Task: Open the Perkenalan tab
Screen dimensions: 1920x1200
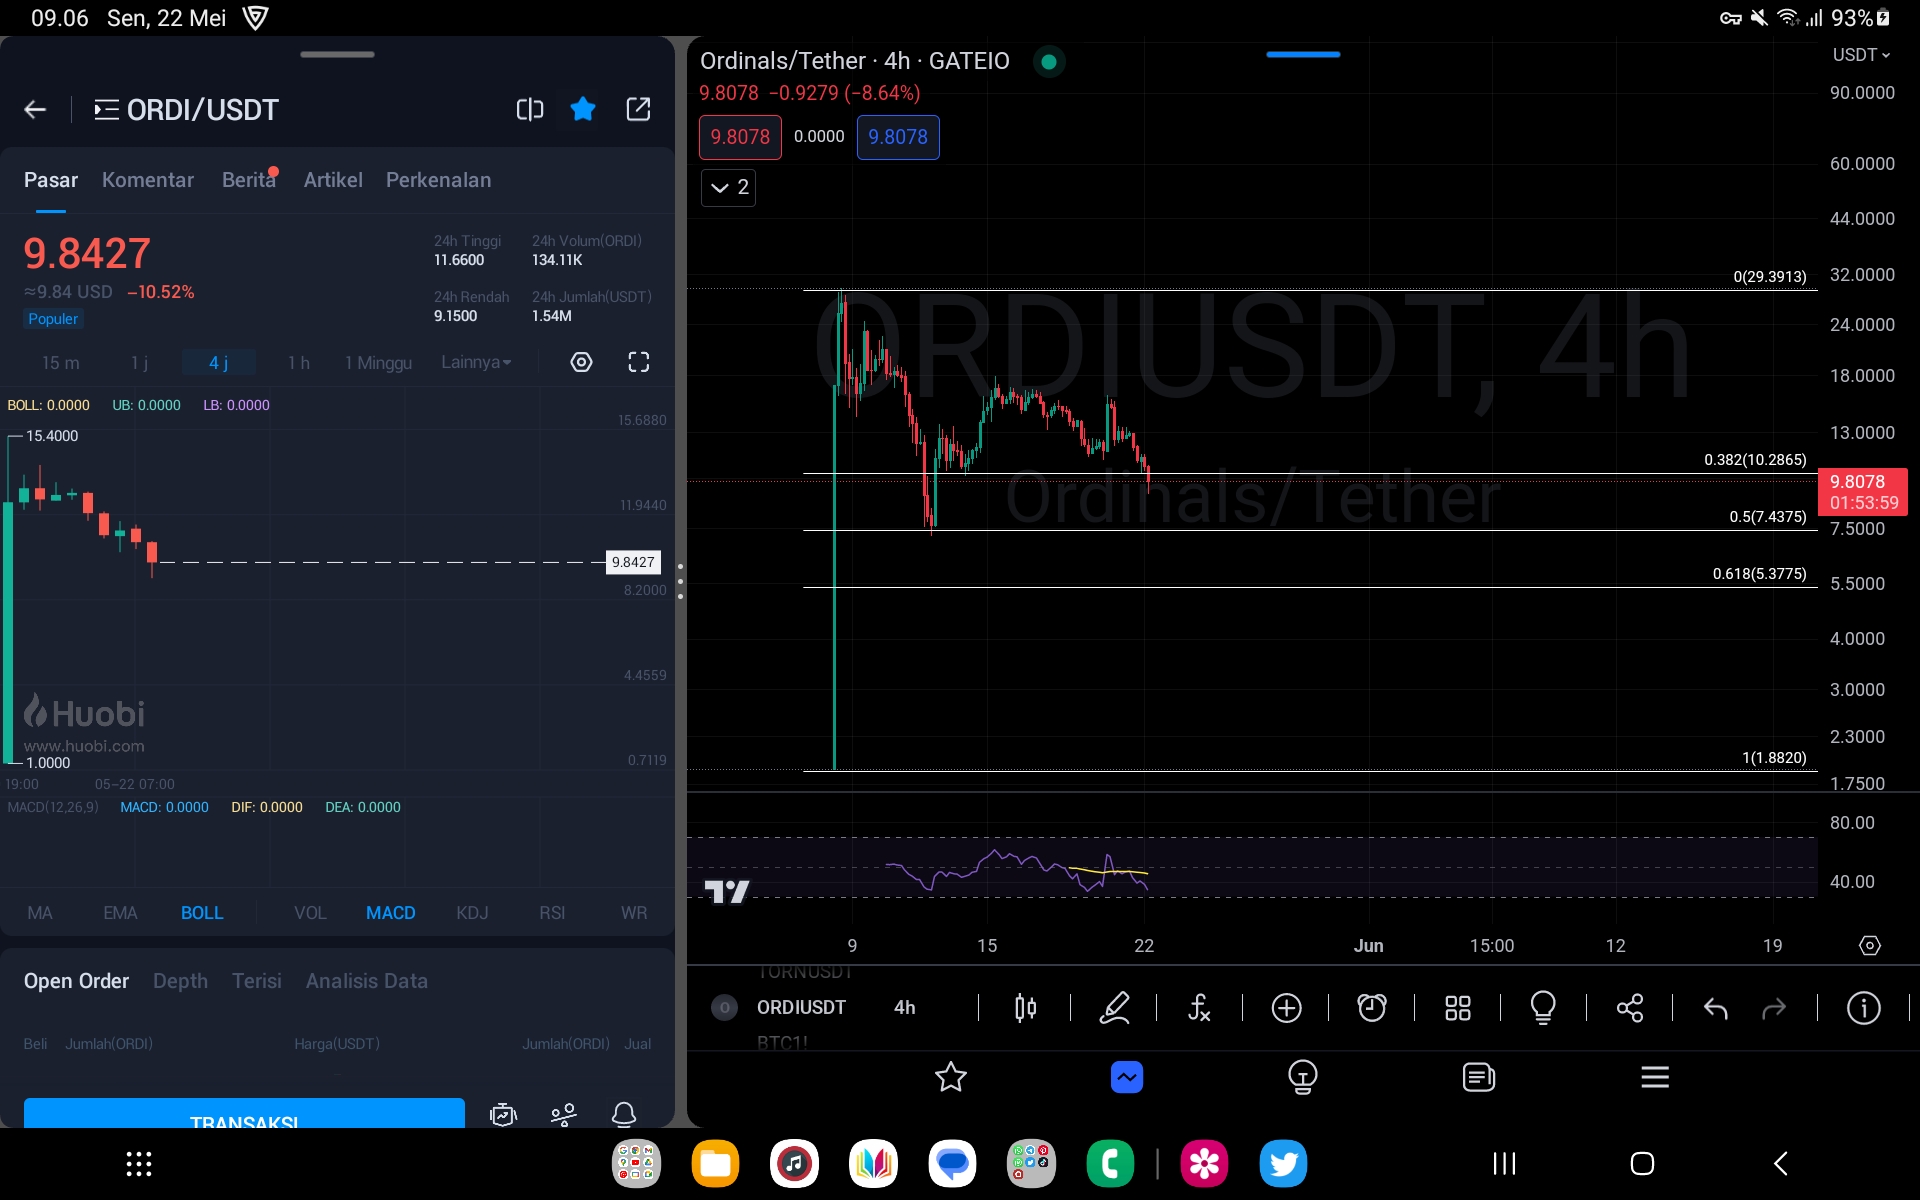Action: 438,180
